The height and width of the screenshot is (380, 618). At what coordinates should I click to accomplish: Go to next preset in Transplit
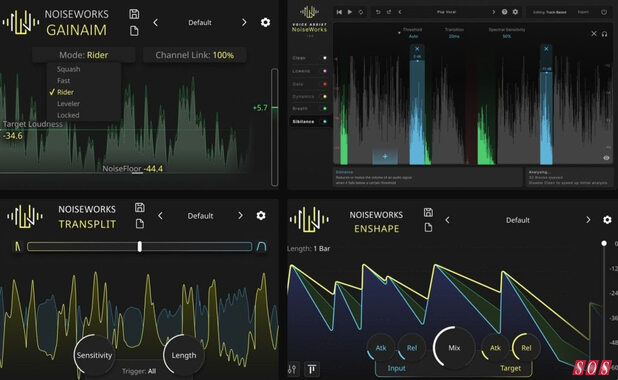click(x=240, y=216)
